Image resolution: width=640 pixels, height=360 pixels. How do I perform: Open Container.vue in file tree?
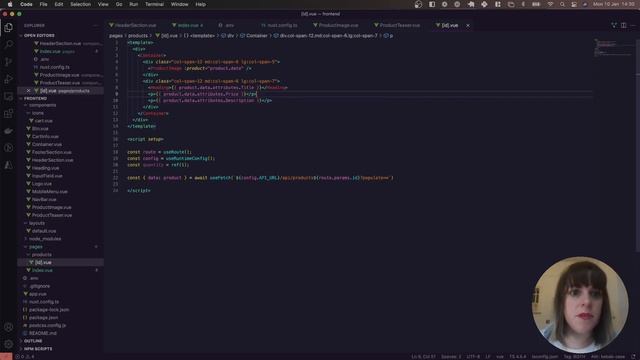tap(47, 144)
